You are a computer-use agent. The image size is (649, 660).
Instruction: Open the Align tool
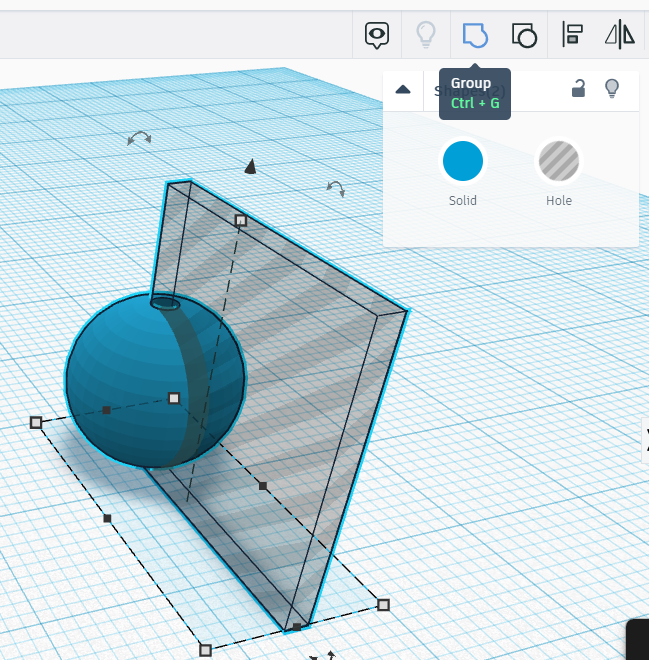tap(572, 35)
